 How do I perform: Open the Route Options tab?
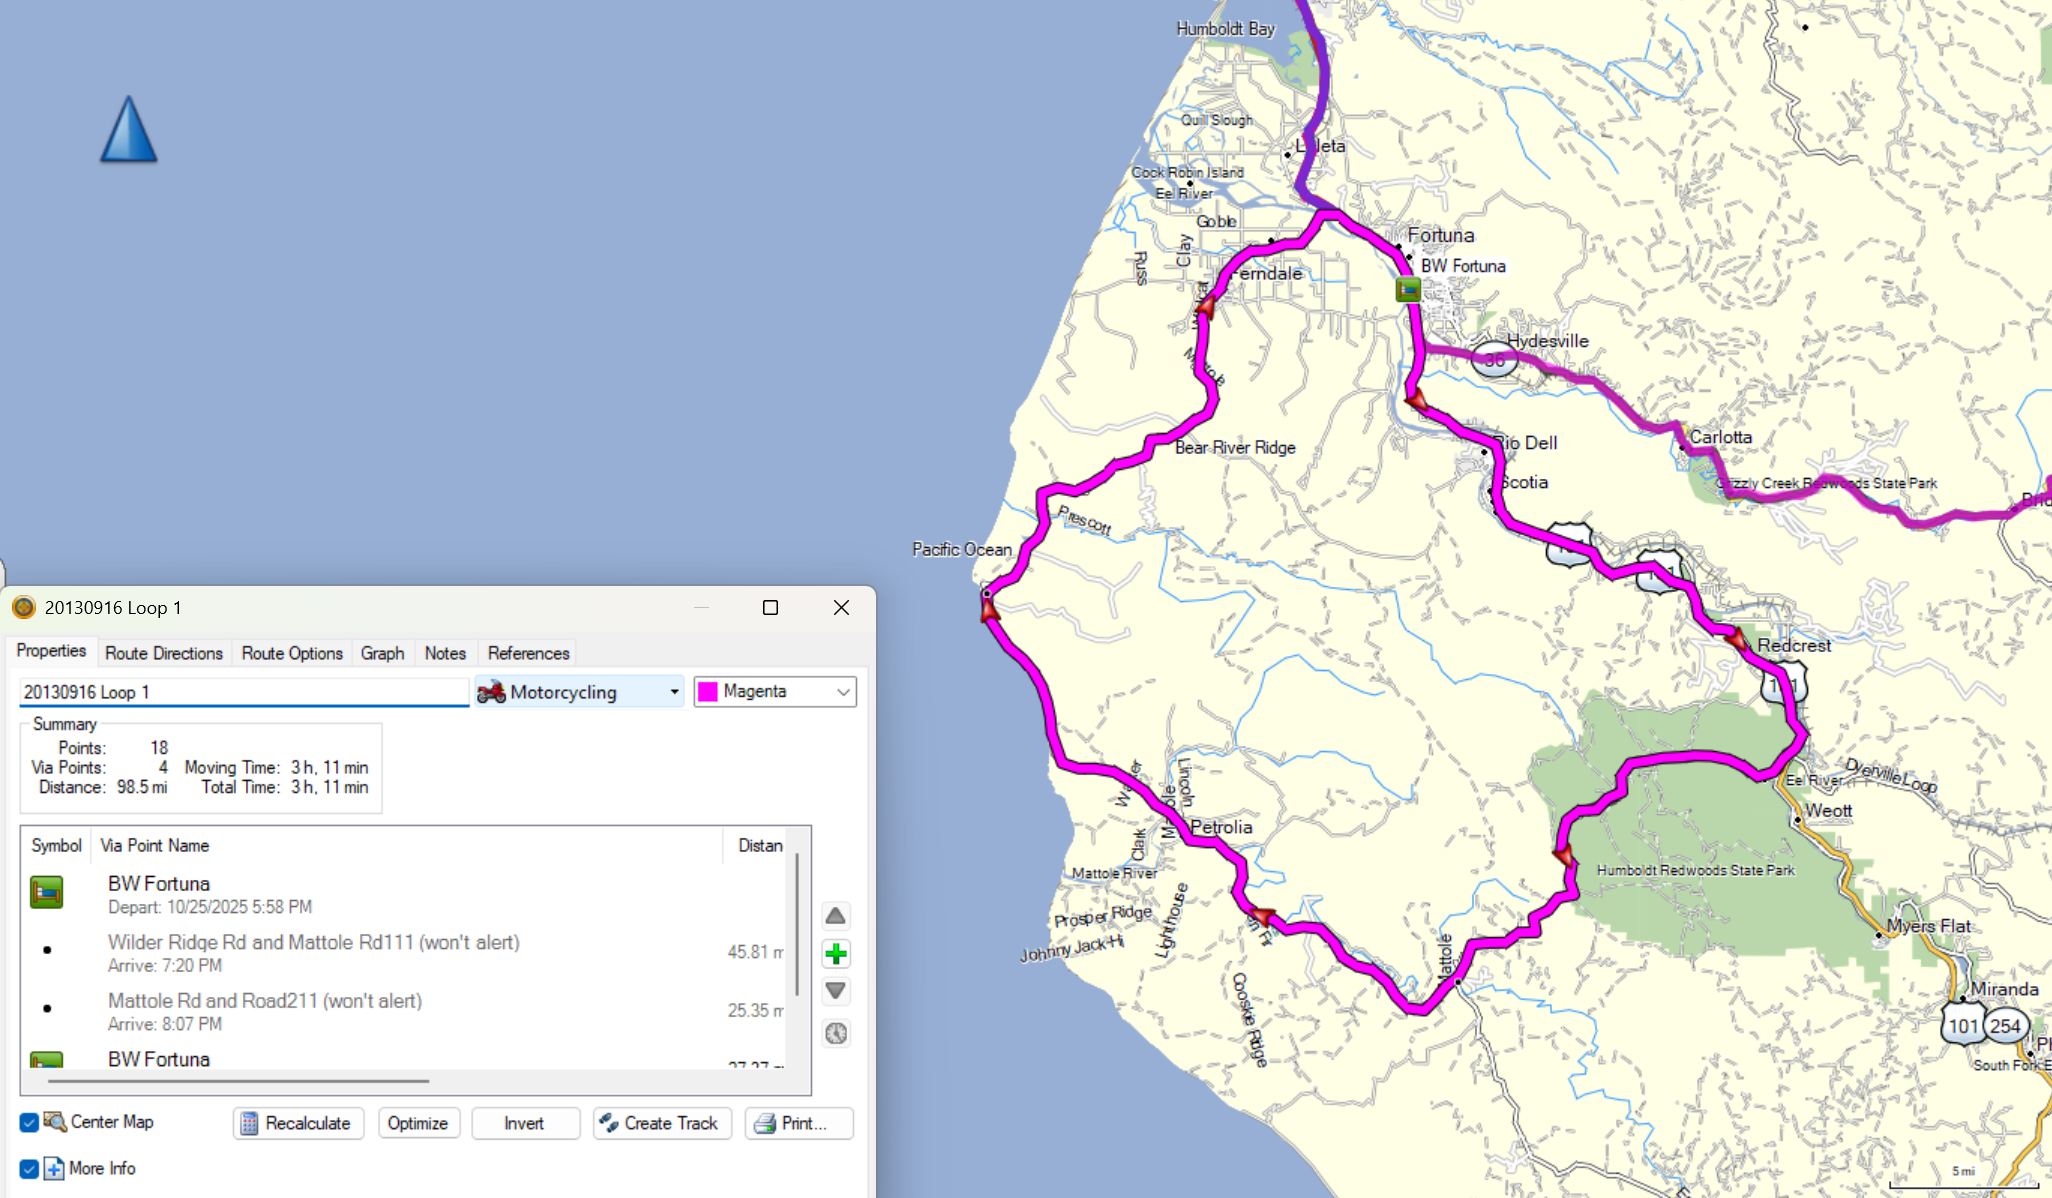(292, 653)
